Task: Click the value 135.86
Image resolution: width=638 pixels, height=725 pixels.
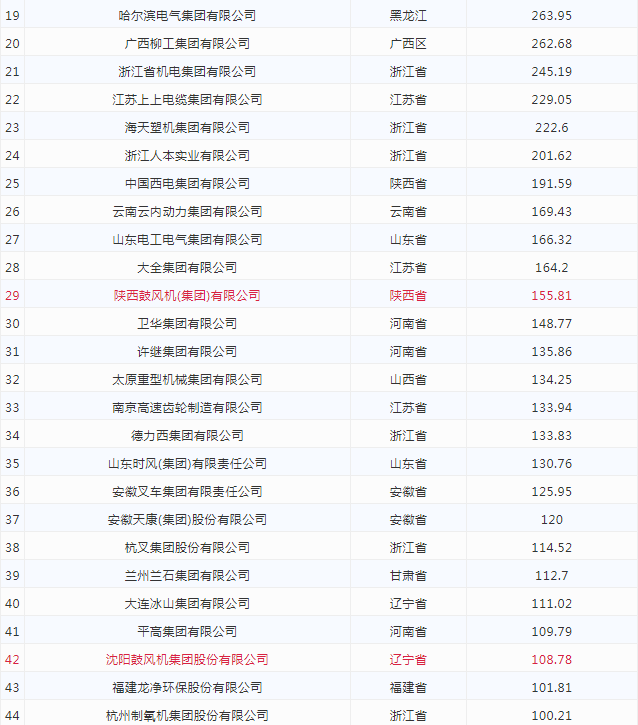Action: (552, 351)
